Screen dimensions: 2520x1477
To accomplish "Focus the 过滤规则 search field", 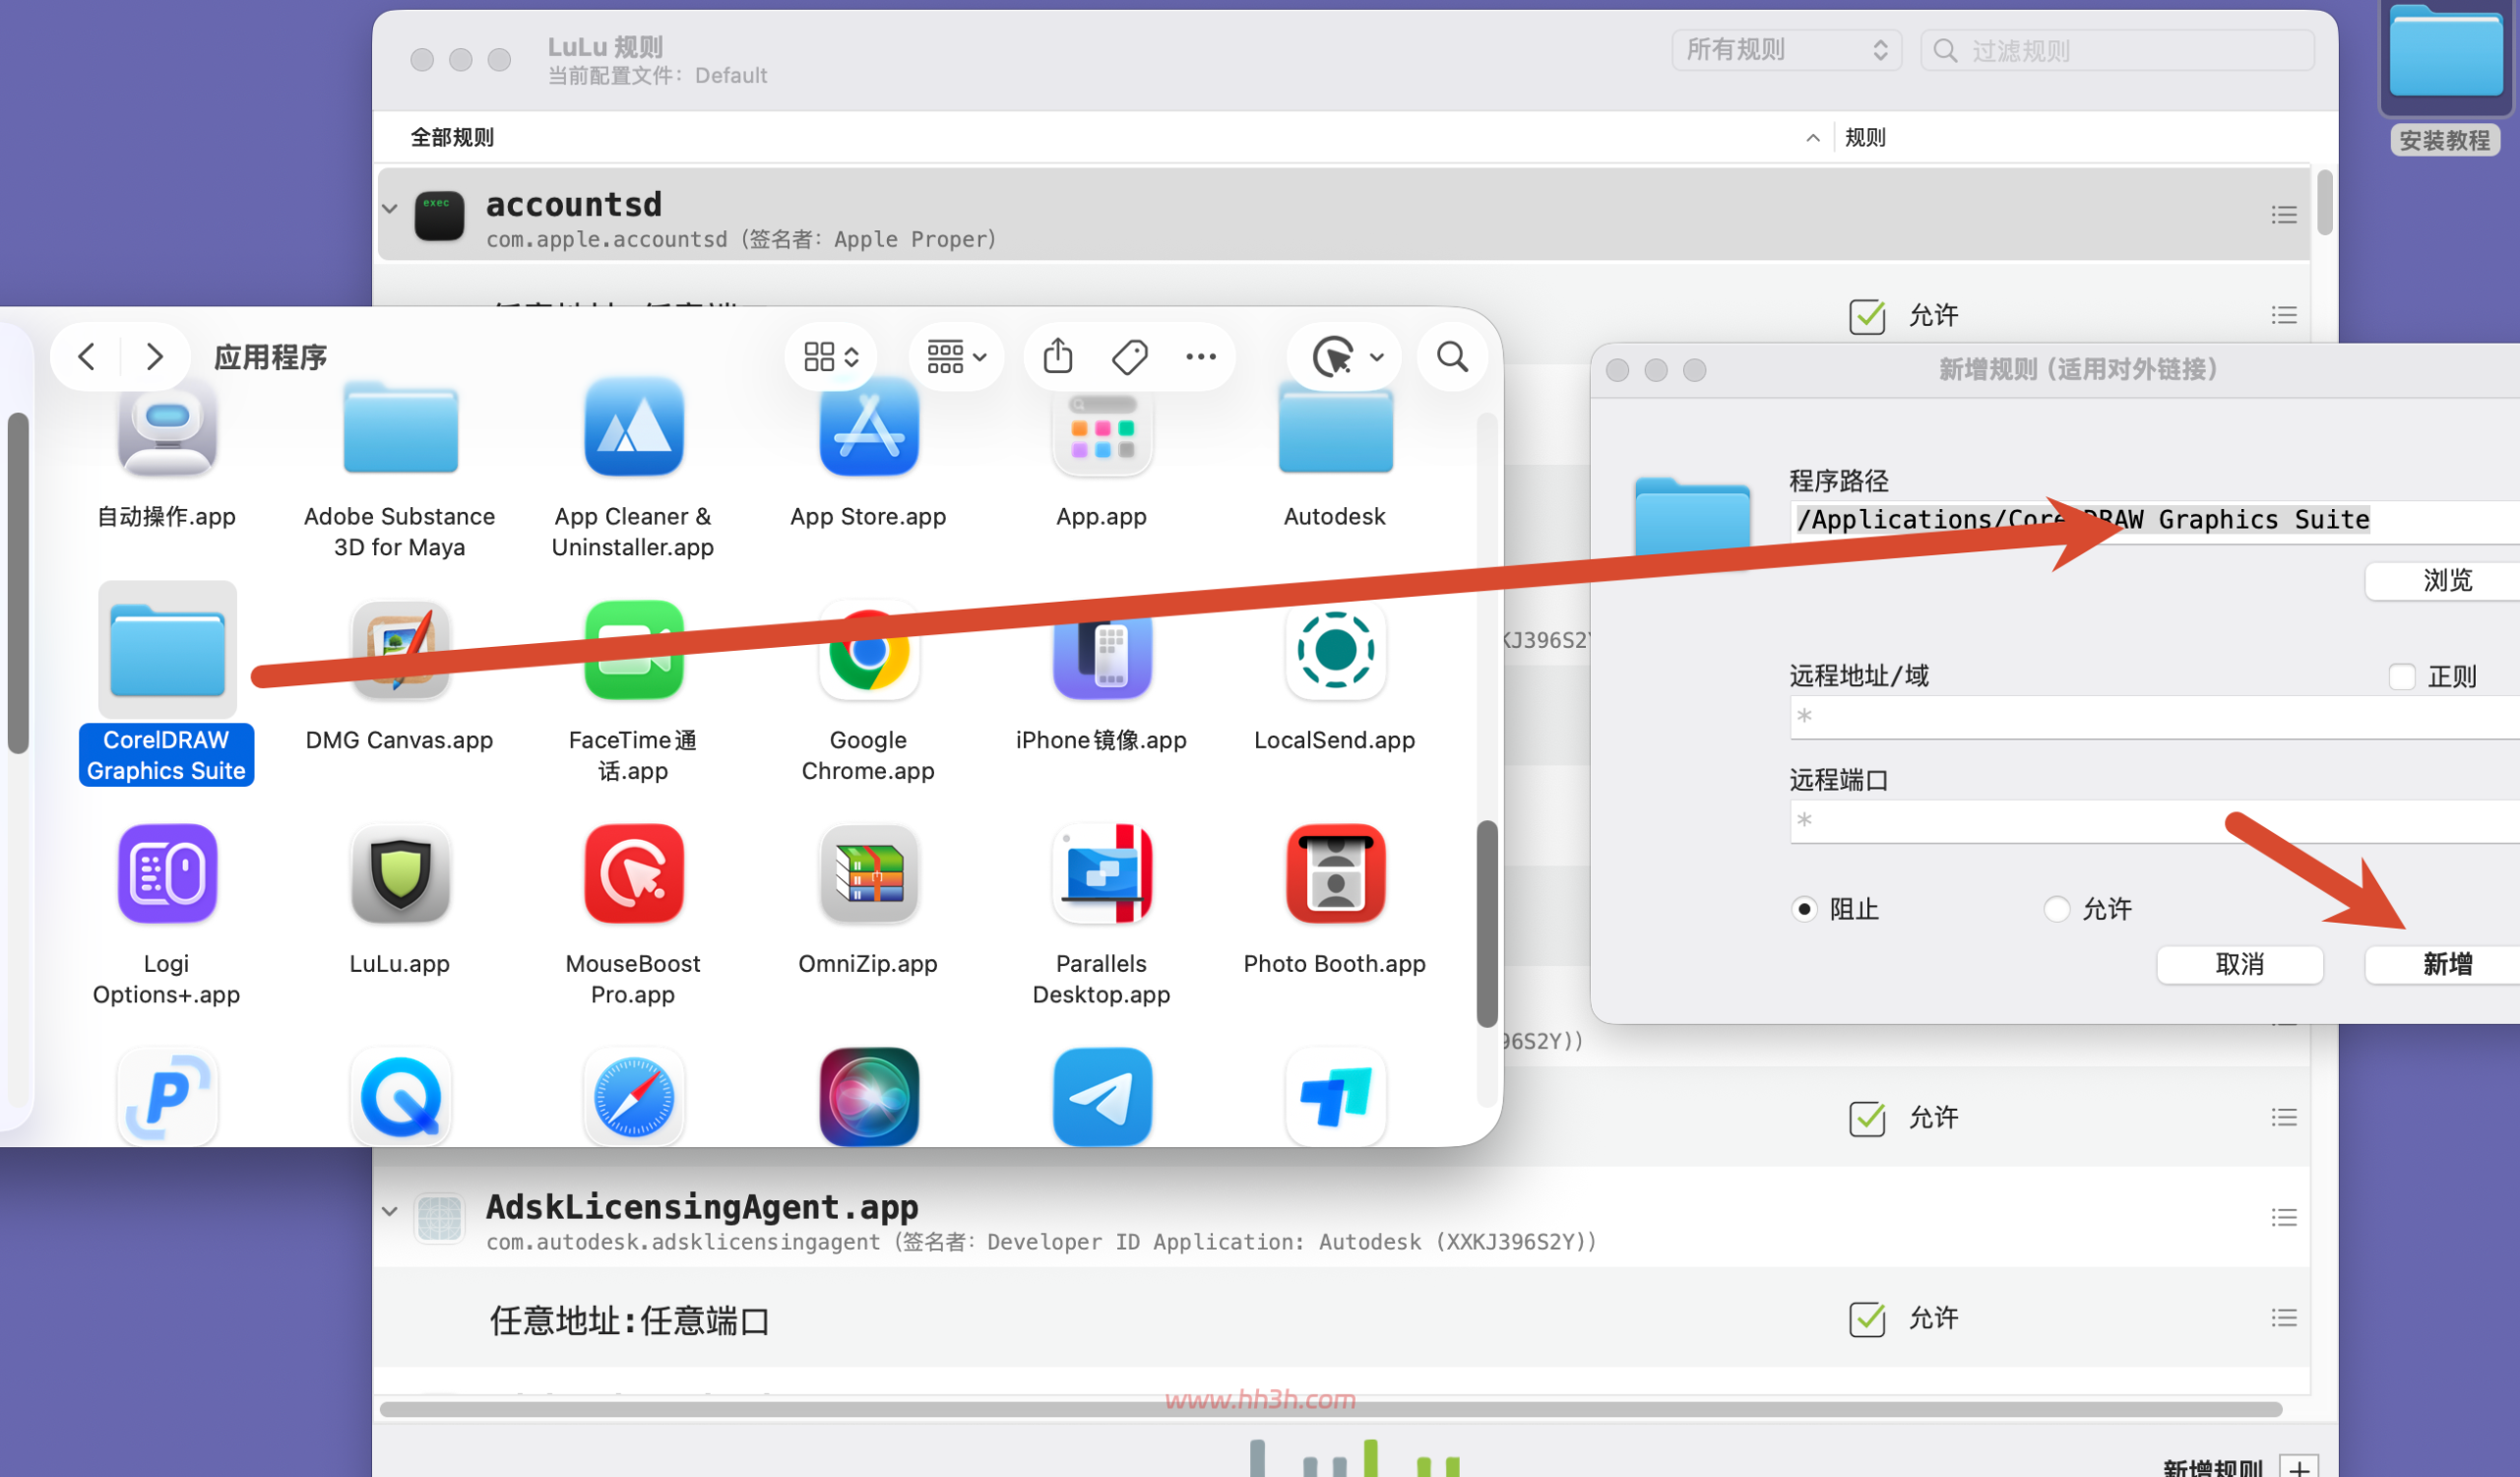I will coord(2118,50).
